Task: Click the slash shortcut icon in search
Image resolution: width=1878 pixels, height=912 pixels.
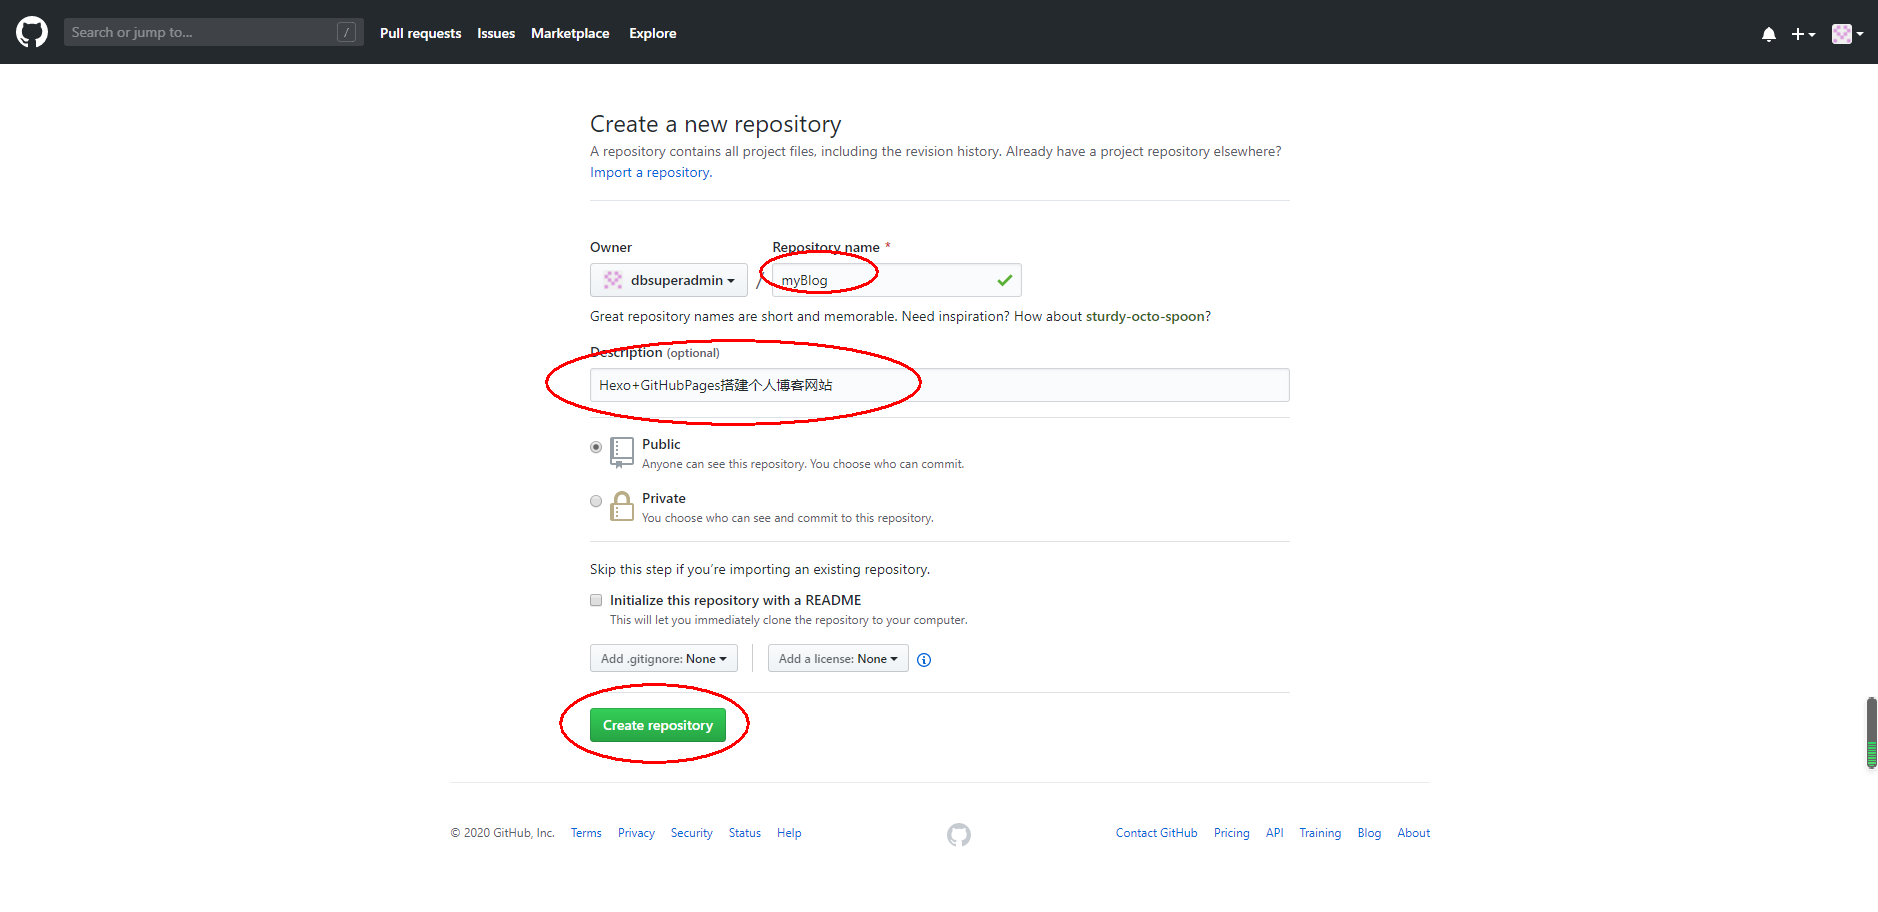Action: 347,32
